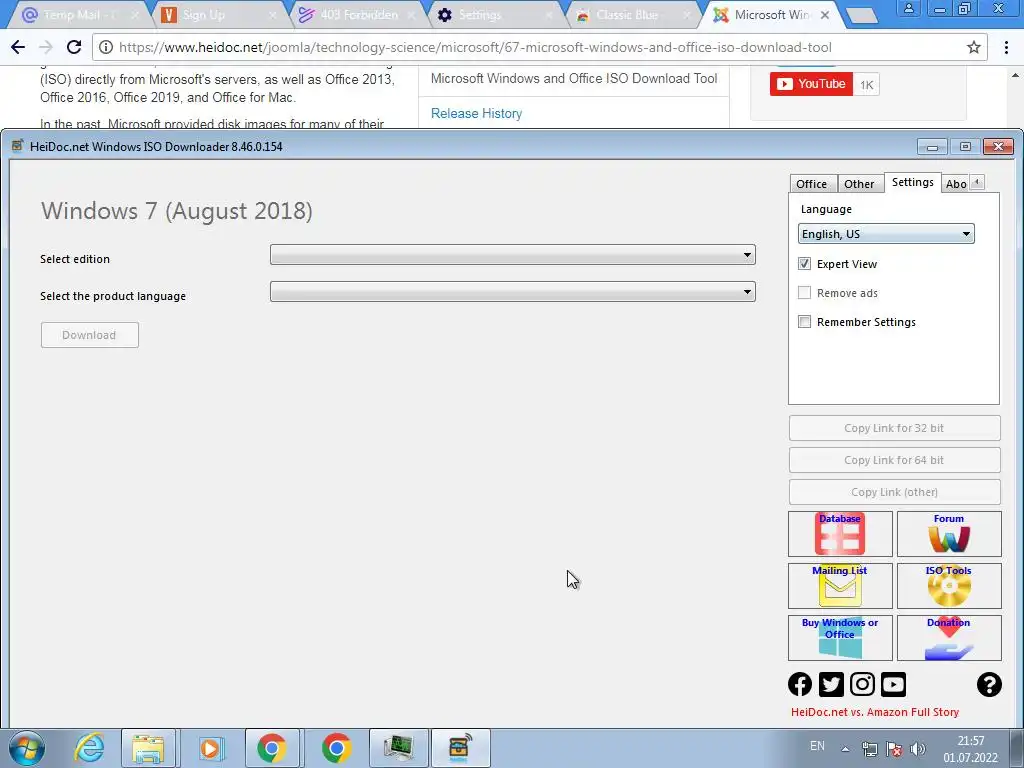Click the Download button

pos(89,335)
